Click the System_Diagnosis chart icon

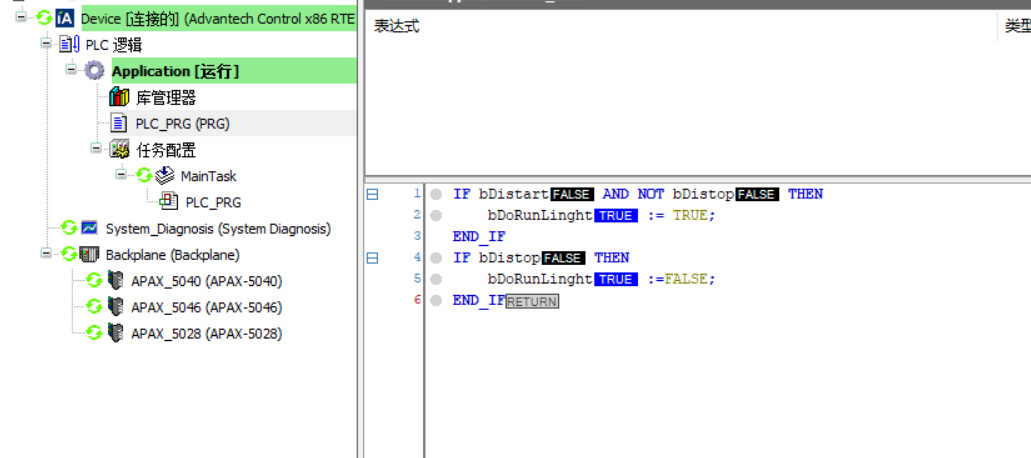click(x=90, y=228)
